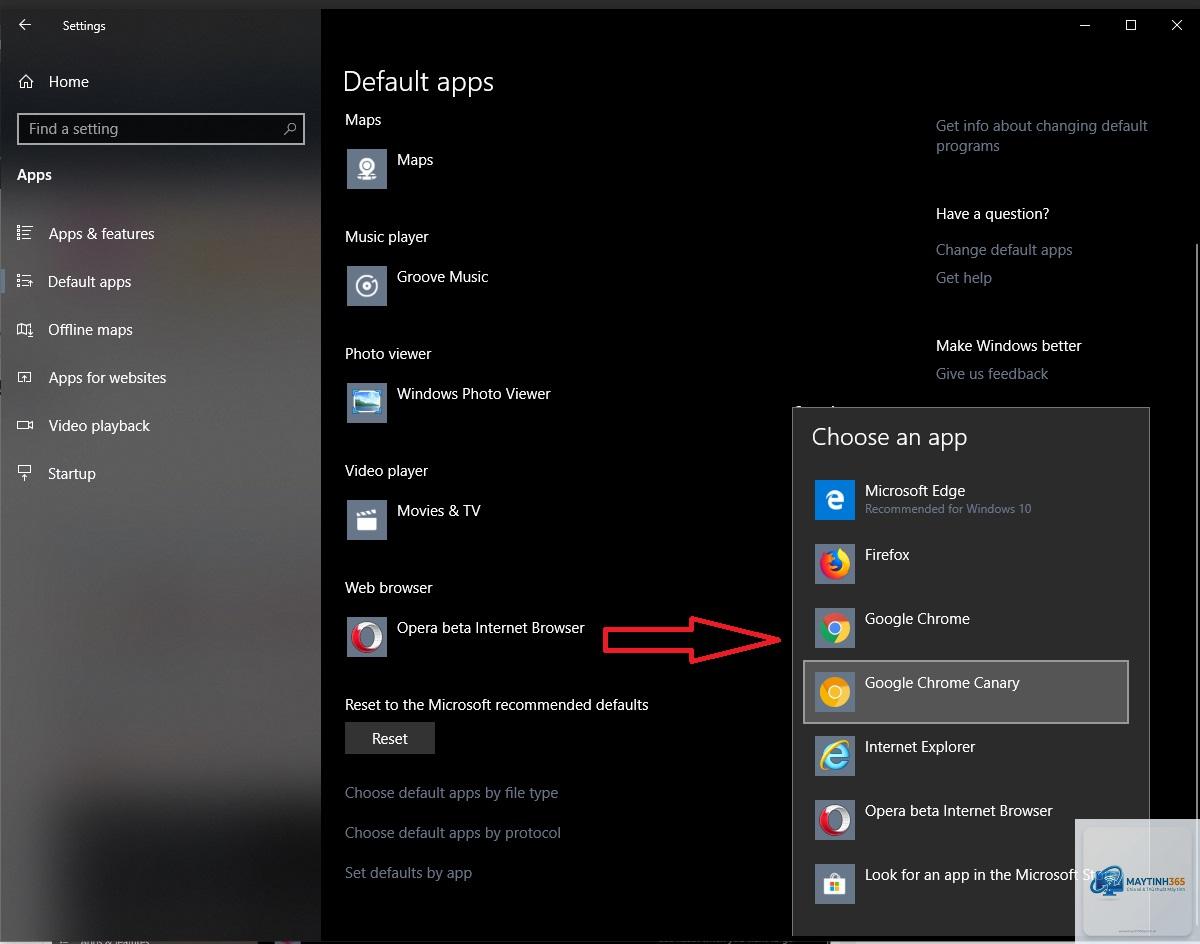Click the Change default apps help link

pos(1004,249)
